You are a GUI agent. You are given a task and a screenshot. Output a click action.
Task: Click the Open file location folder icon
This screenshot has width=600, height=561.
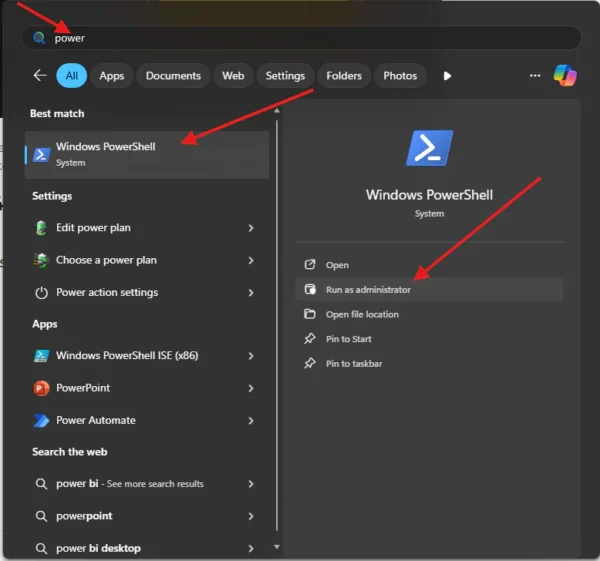click(x=310, y=314)
